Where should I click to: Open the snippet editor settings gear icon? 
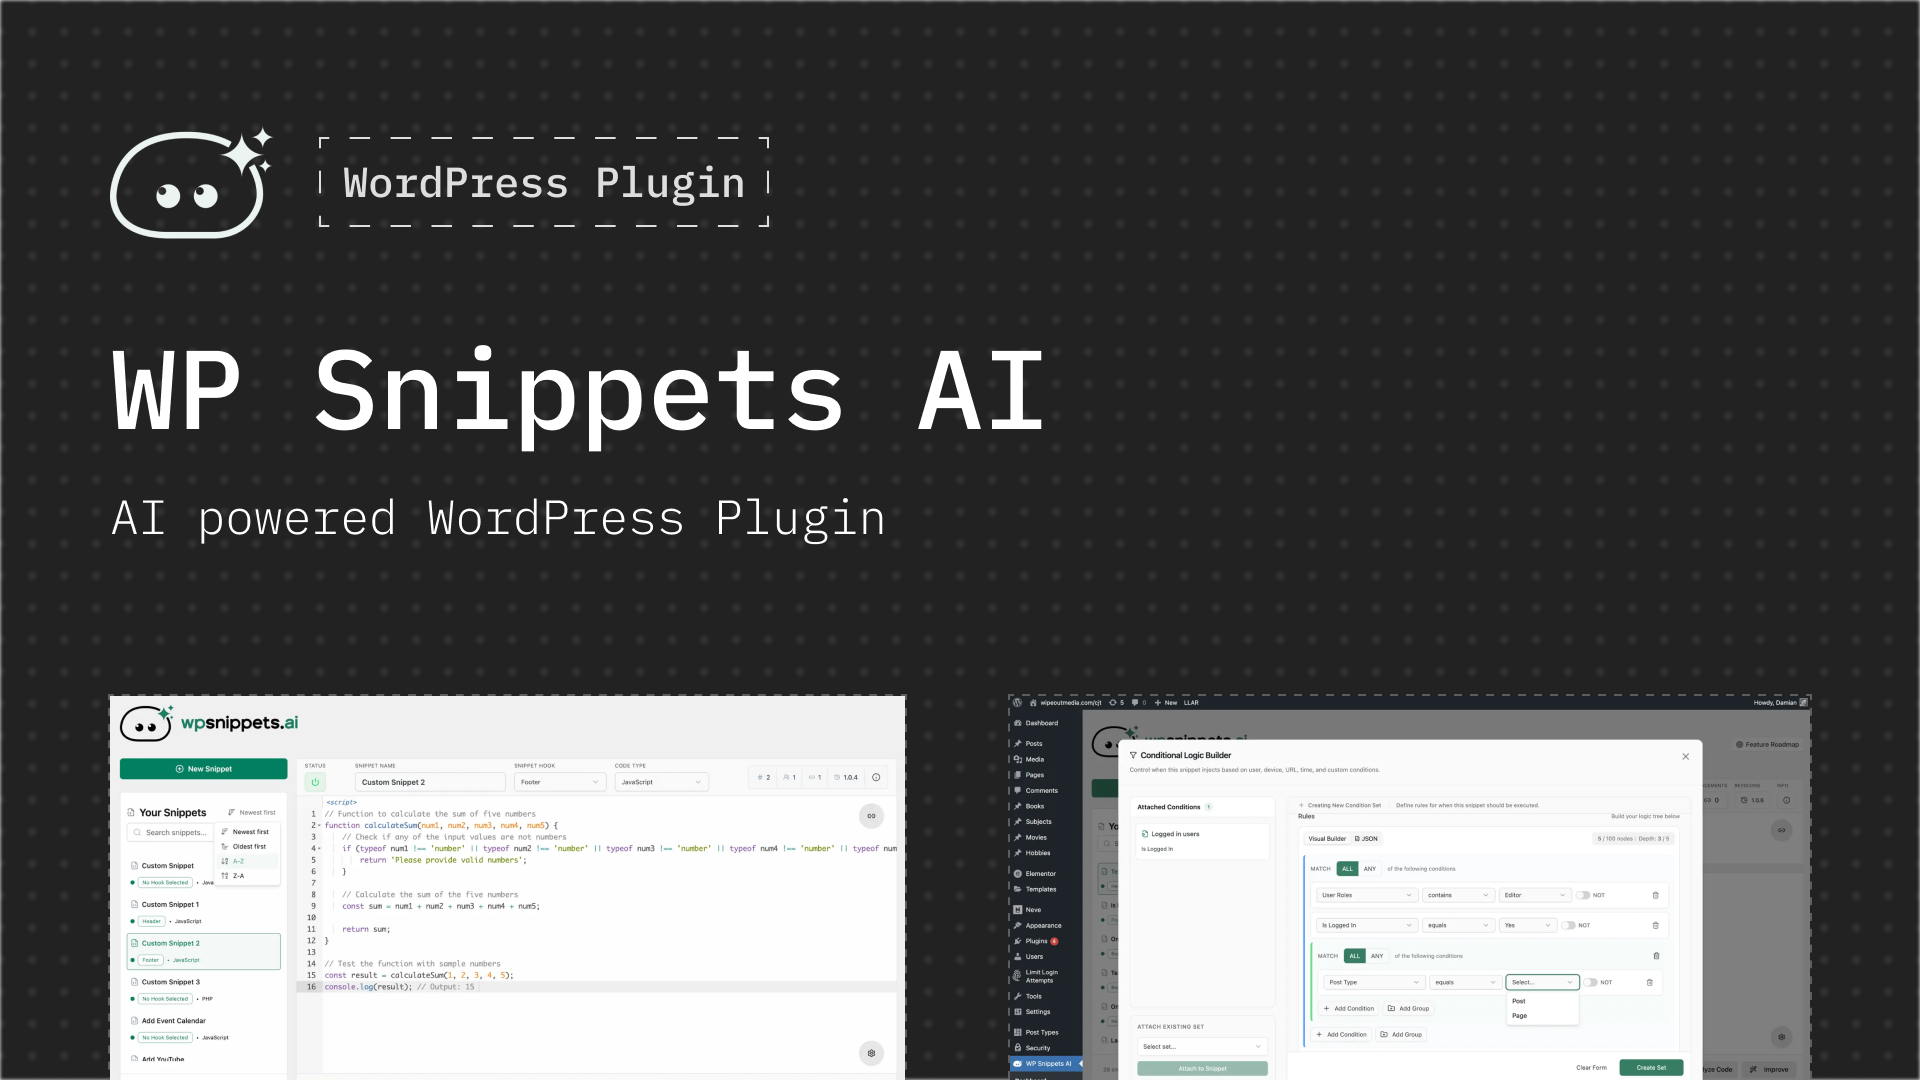(x=871, y=1053)
